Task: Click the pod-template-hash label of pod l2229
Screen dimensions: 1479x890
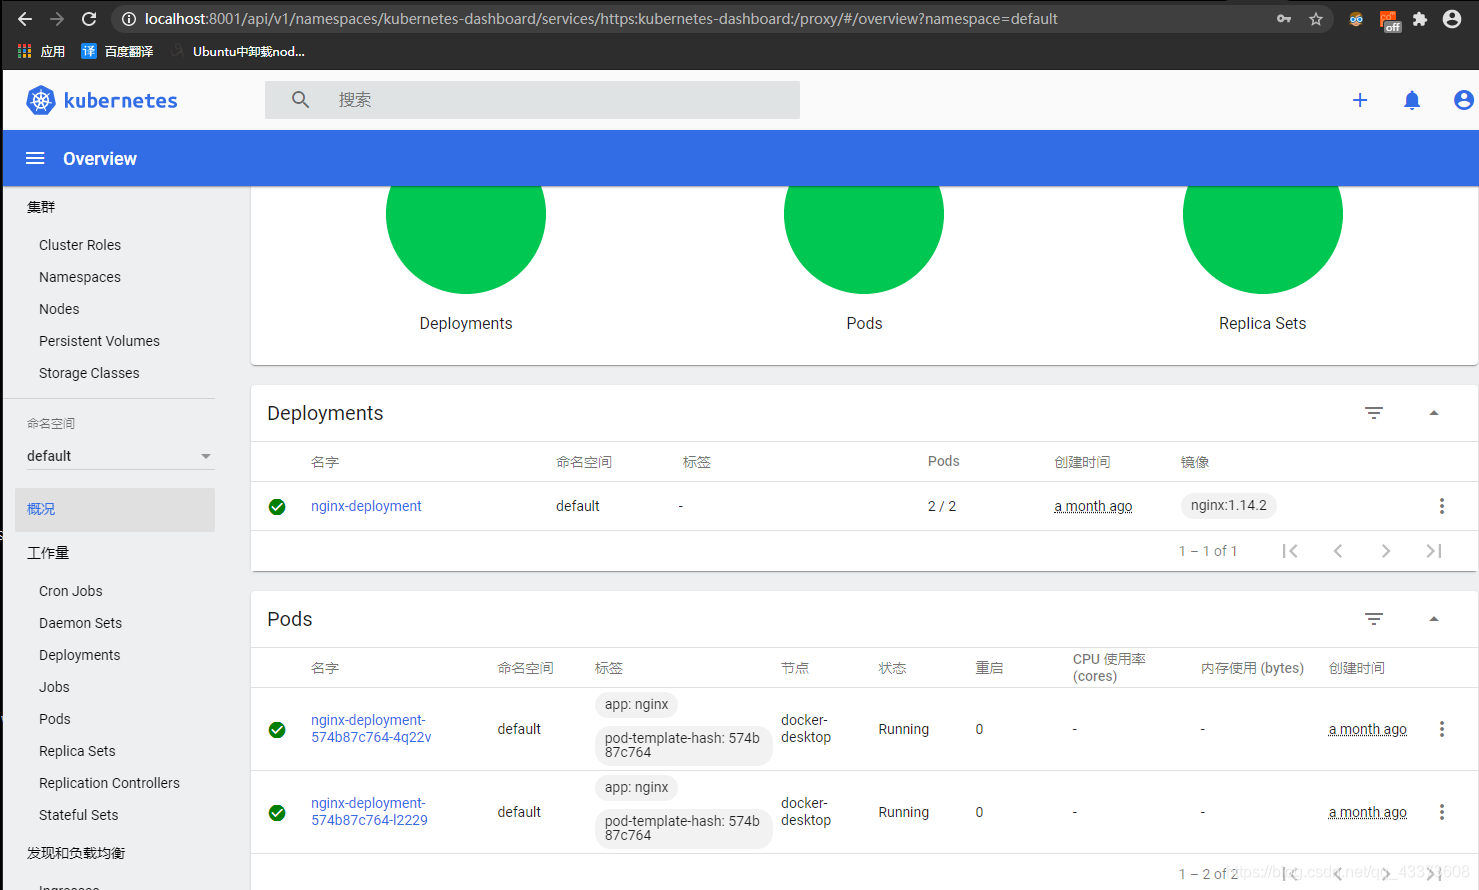Action: point(683,828)
